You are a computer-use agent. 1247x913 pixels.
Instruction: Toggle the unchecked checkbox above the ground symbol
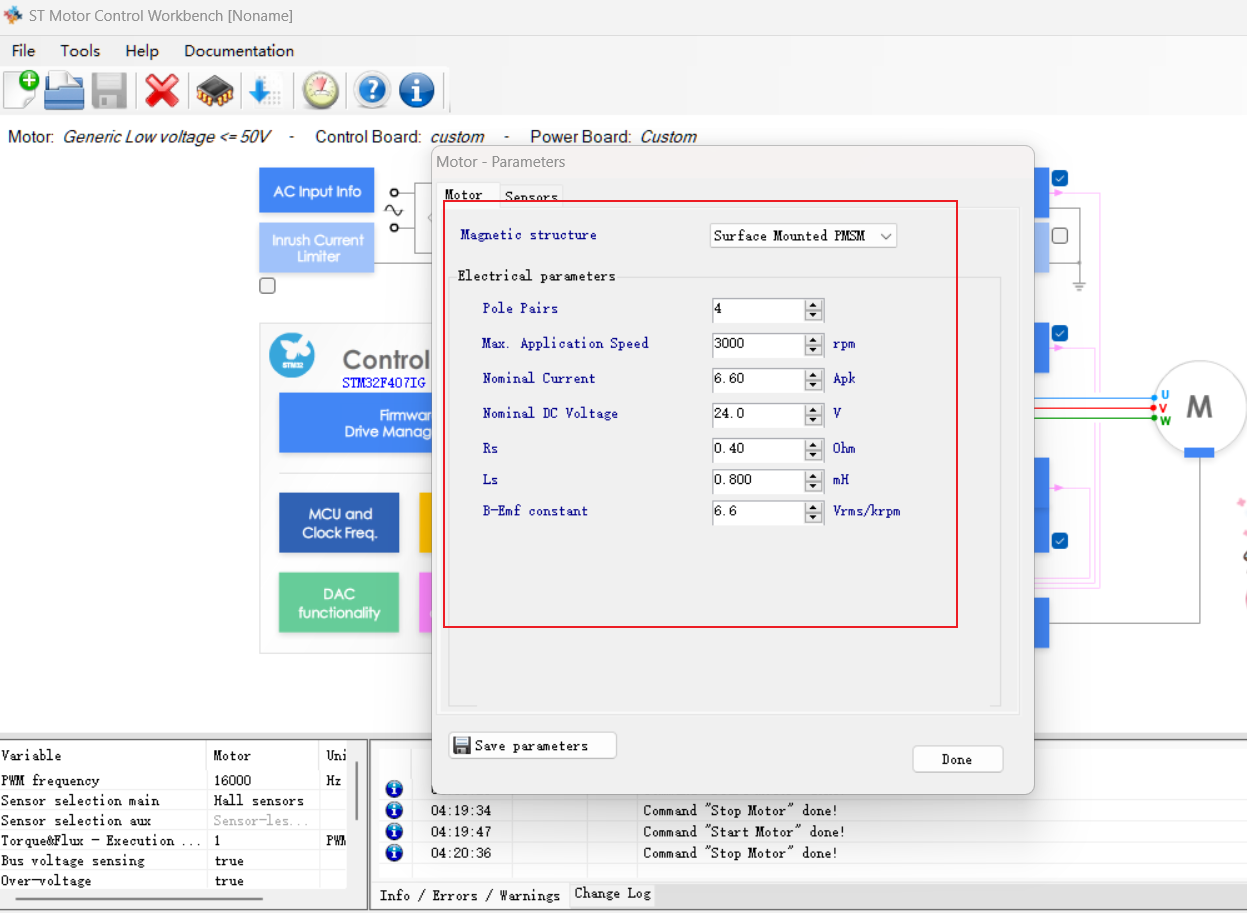1060,236
